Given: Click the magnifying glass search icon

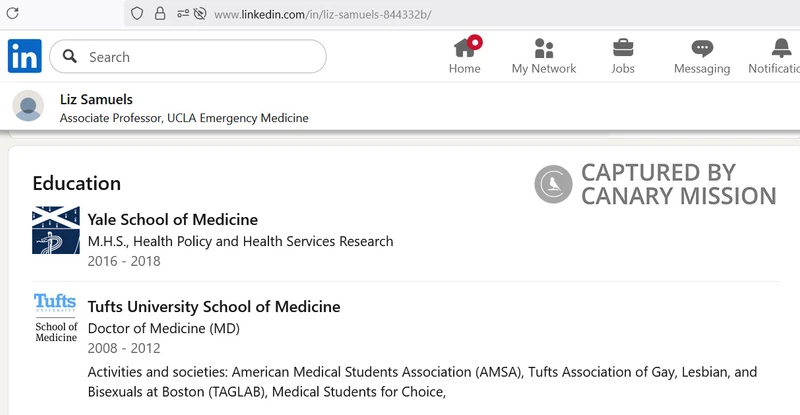Looking at the screenshot, I should (70, 56).
